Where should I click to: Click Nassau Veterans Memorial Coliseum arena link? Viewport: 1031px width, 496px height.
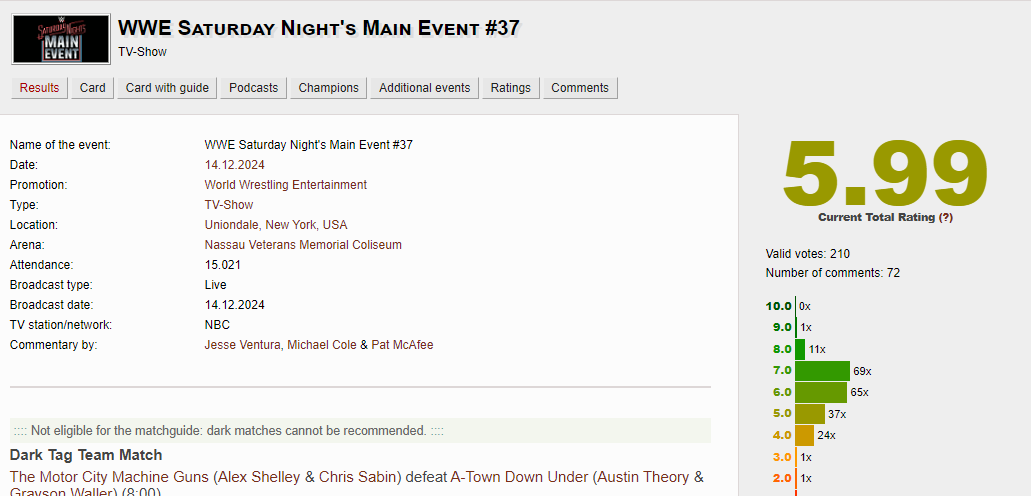coord(303,245)
